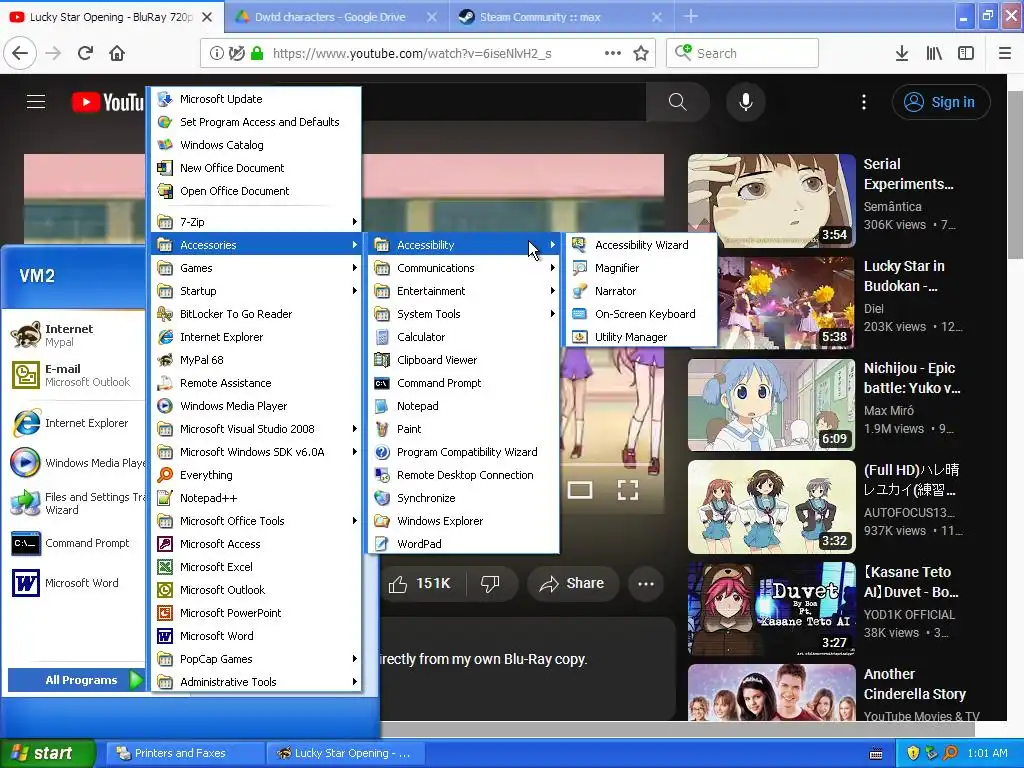
Task: Click the Share button under the video
Action: click(x=571, y=583)
